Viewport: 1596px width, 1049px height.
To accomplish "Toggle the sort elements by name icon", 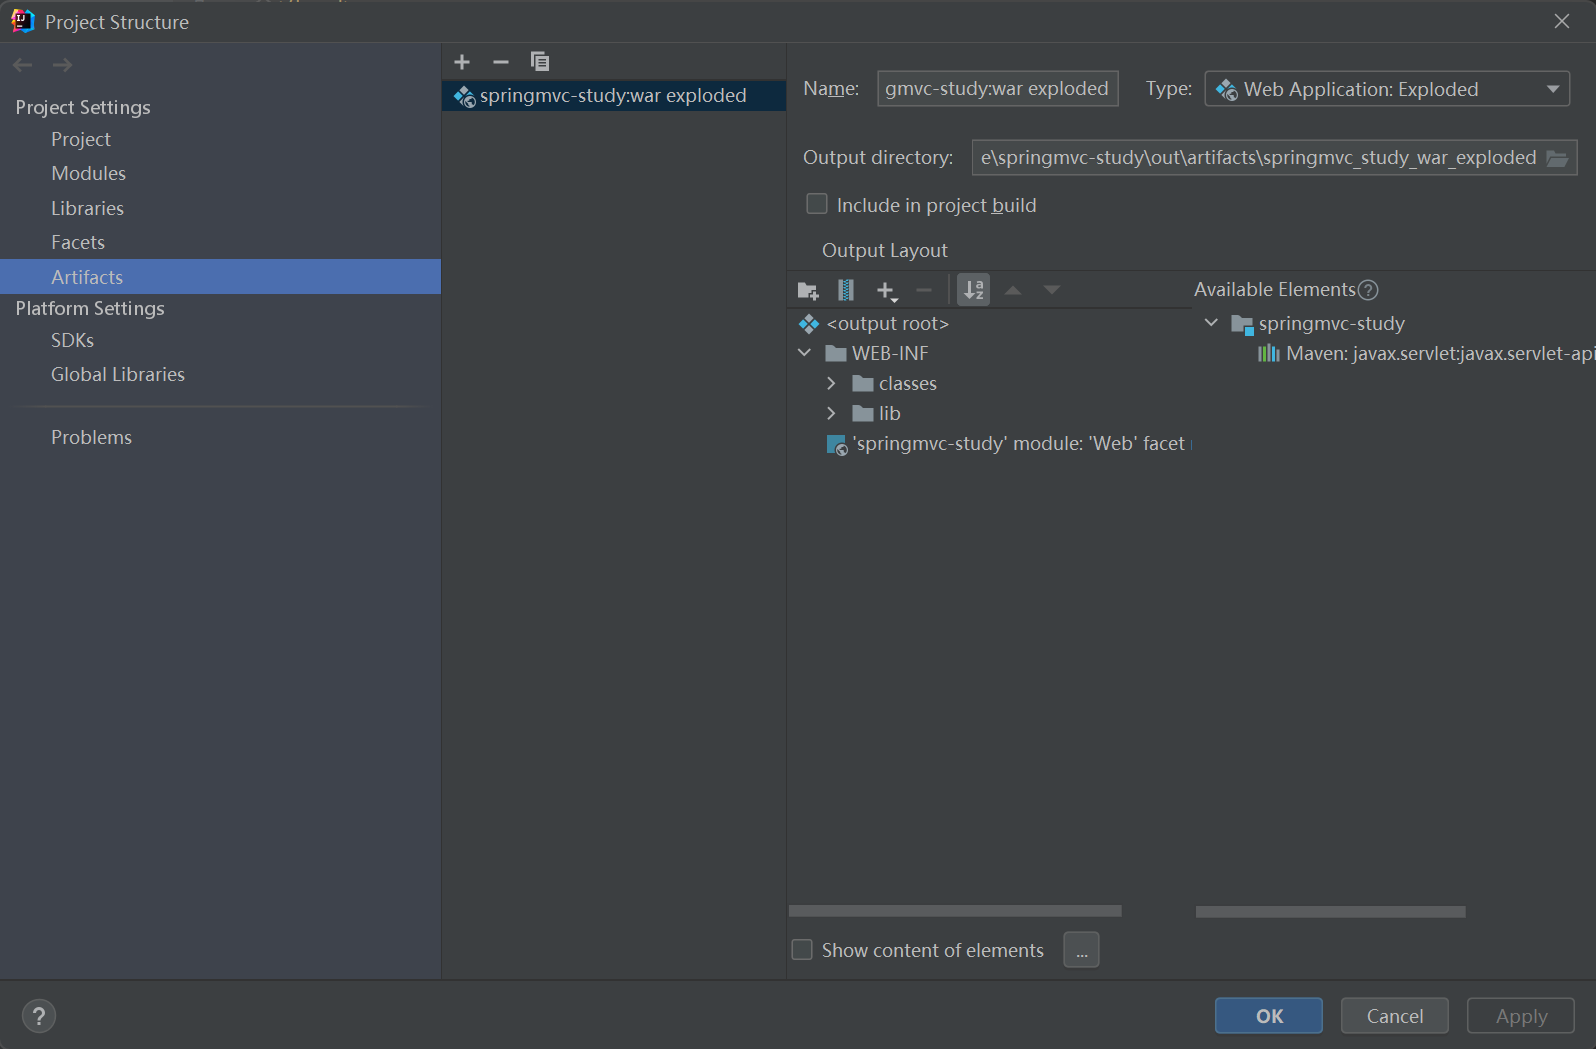I will coord(973,291).
